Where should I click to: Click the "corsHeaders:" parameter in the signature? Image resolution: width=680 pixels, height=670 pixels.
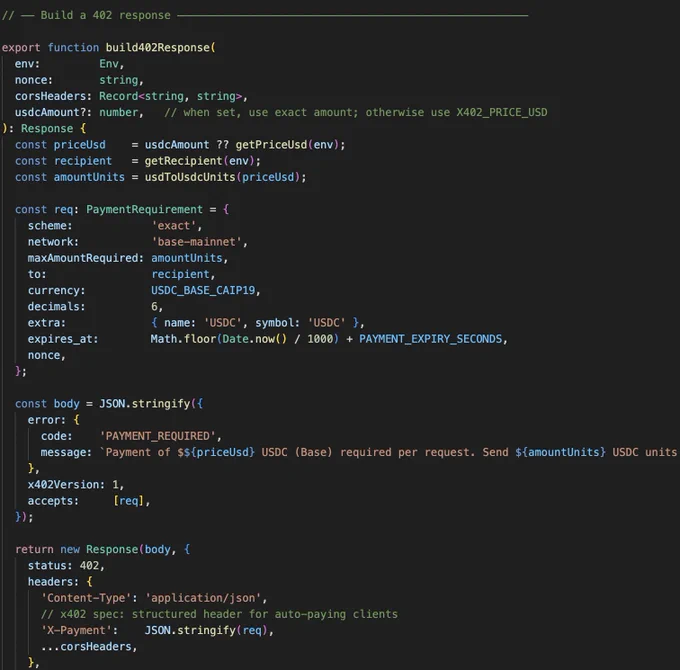click(54, 96)
